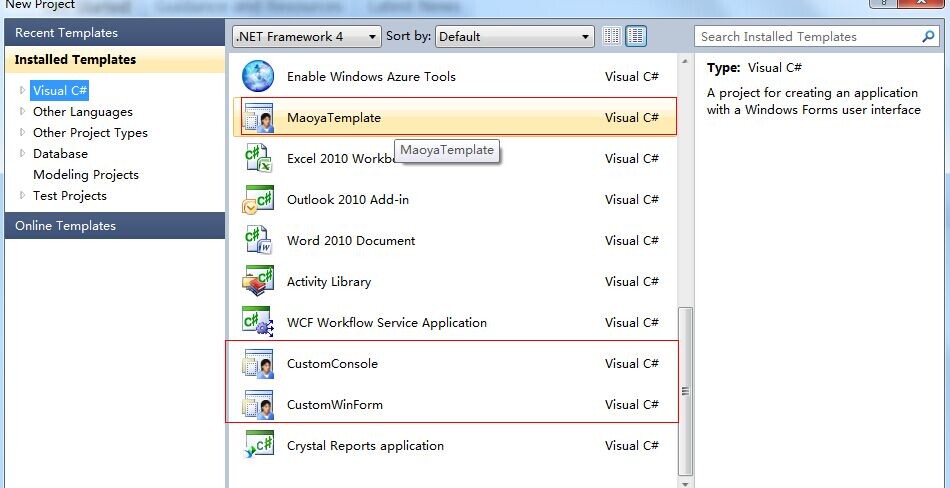Click the Outlook 2010 Add-in icon
Image resolution: width=950 pixels, height=488 pixels.
tap(258, 199)
